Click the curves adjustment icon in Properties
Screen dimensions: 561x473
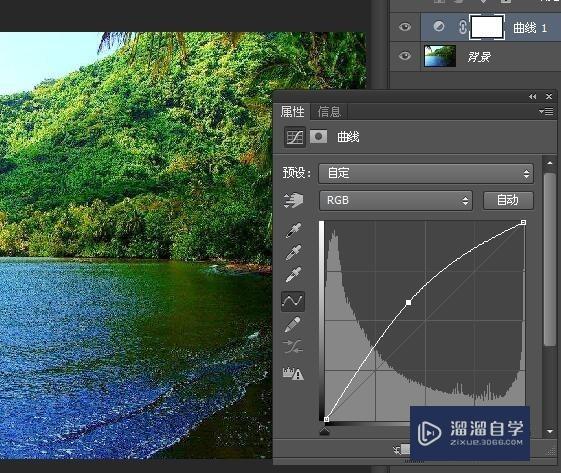tap(294, 137)
